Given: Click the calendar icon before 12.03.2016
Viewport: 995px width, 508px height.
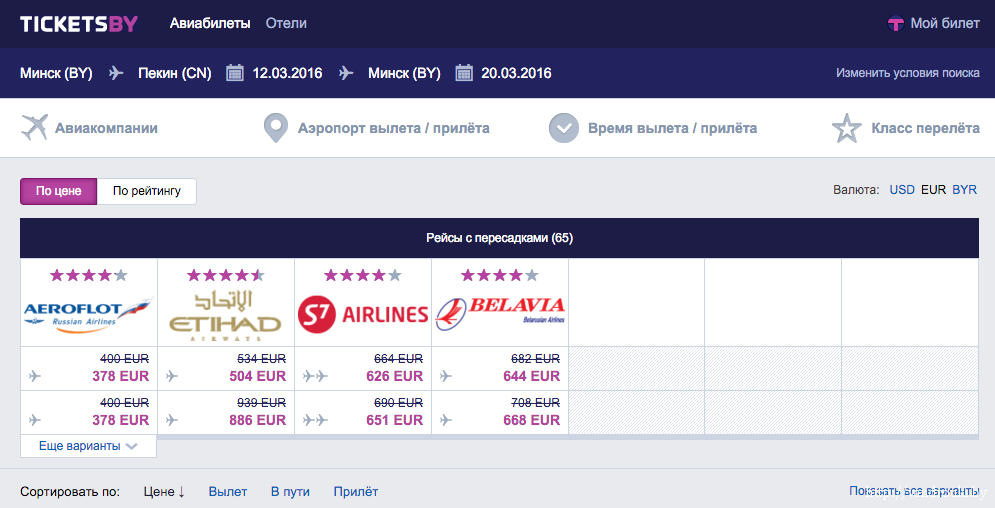Looking at the screenshot, I should tap(235, 73).
